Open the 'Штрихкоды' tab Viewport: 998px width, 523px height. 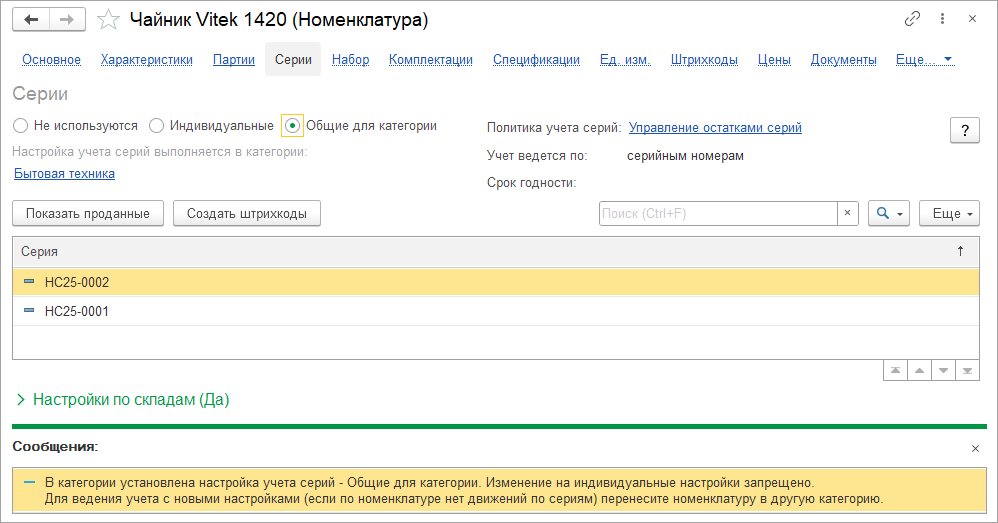click(704, 60)
